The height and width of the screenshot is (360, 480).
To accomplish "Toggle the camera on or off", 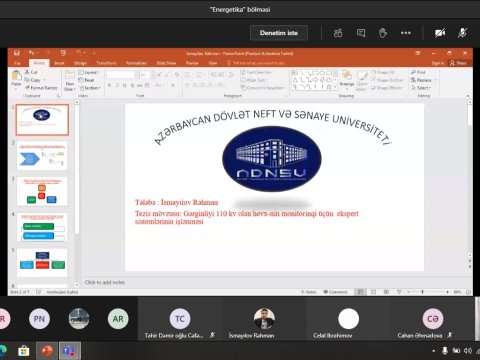I will (440, 33).
